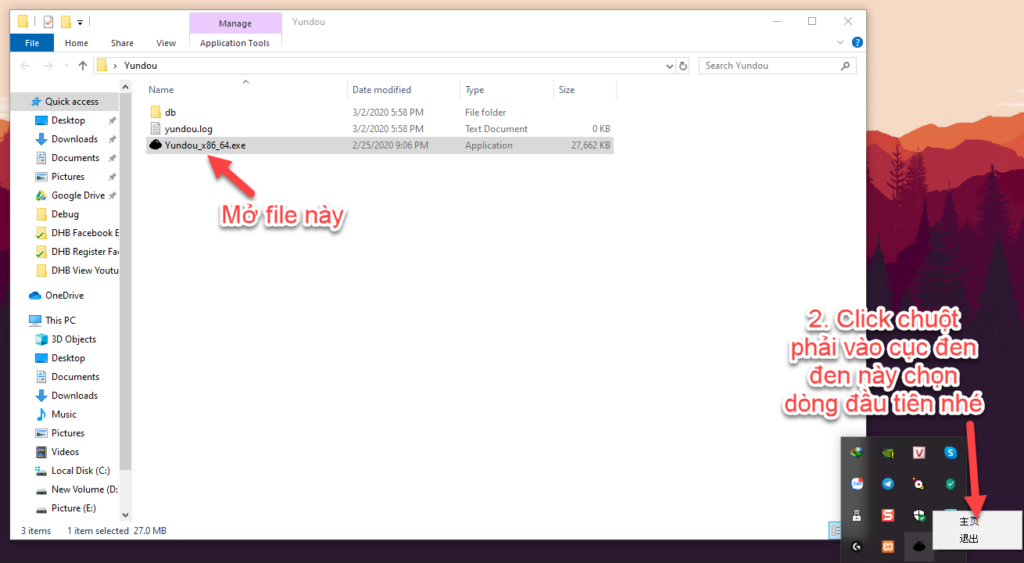Open Local Disk (C:)
This screenshot has height=563, width=1024.
click(80, 470)
